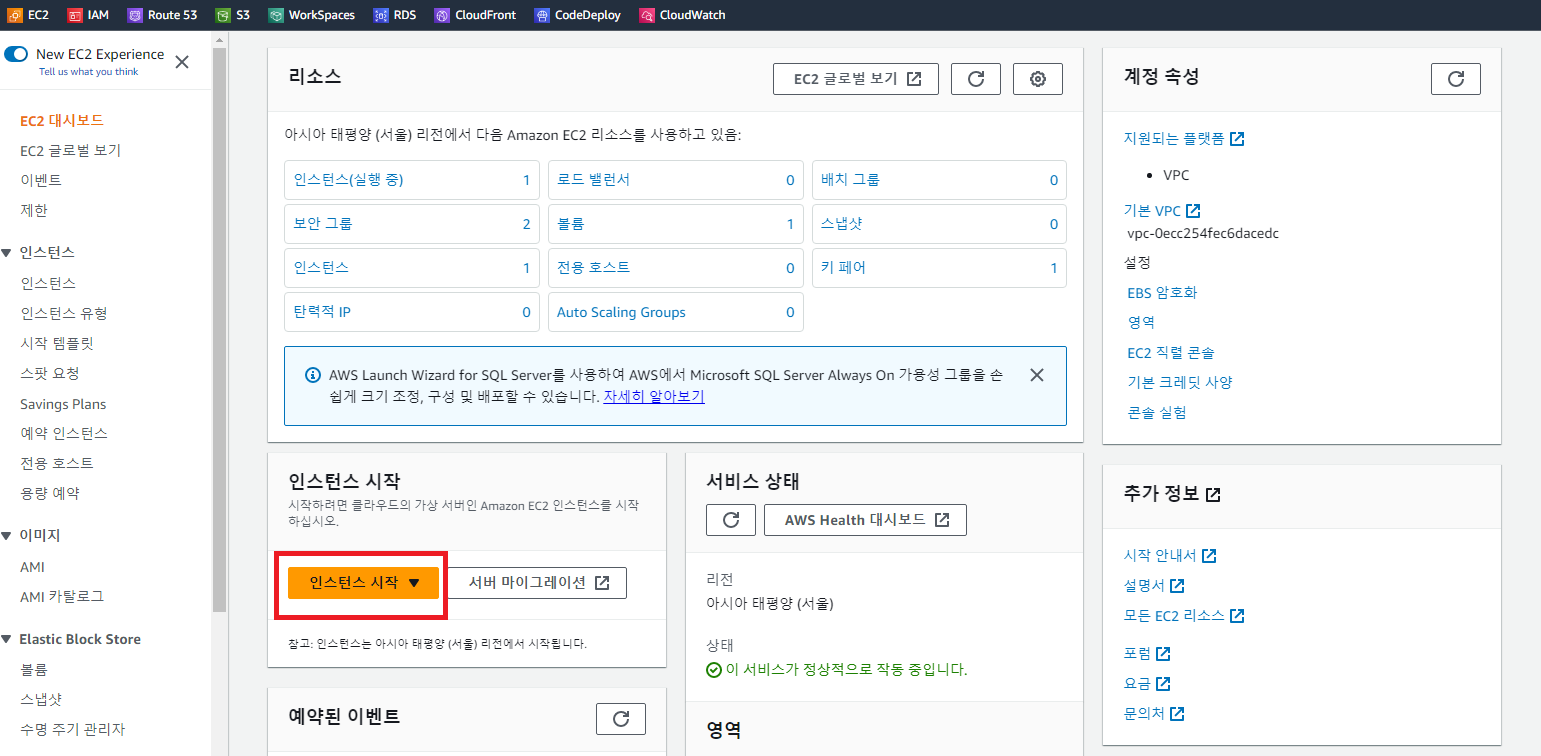The width and height of the screenshot is (1541, 756).
Task: Open 리소스 panel settings gear
Action: point(1038,79)
